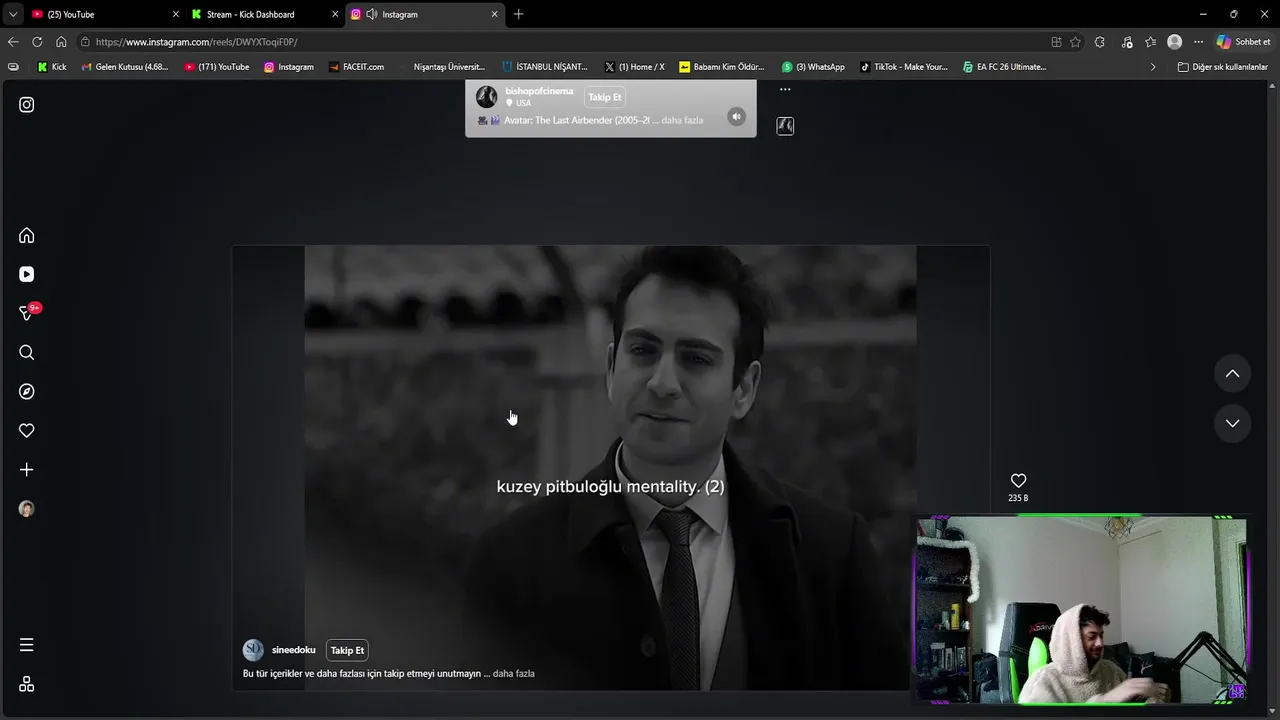Go to next reel arrow
1280x720 pixels.
click(1232, 423)
